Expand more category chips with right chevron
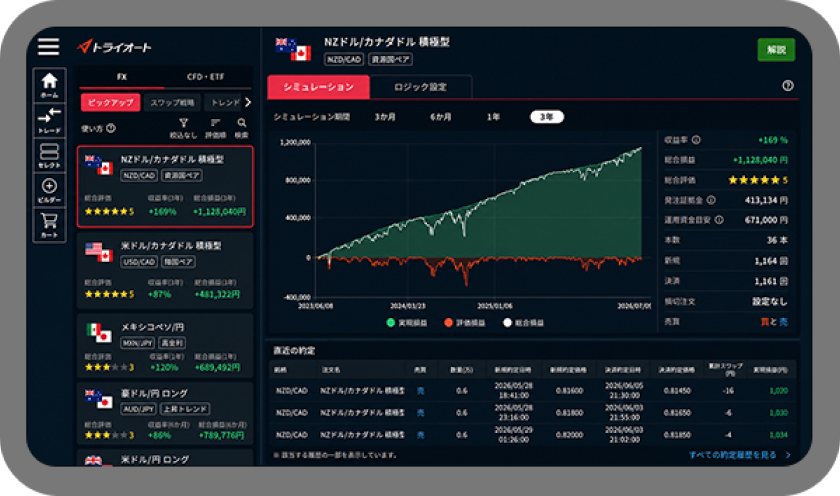This screenshot has height=496, width=840. (x=248, y=102)
